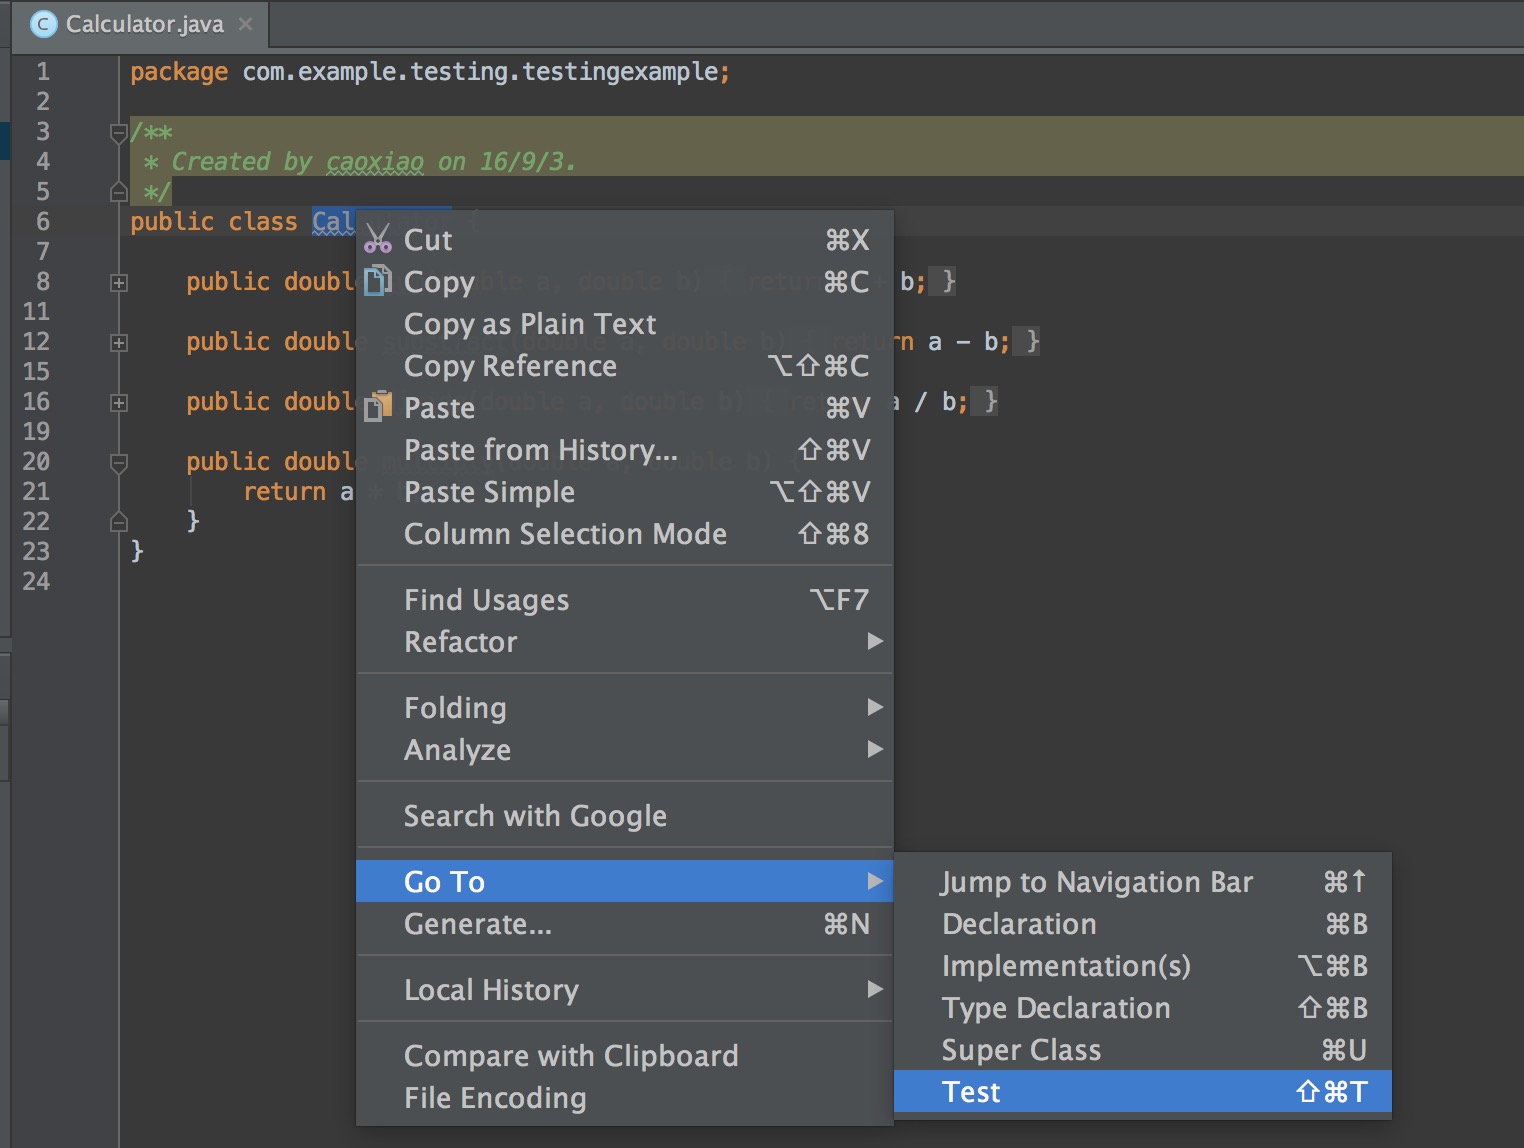
Task: Click the closing brace on line 23
Action: pyautogui.click(x=137, y=551)
